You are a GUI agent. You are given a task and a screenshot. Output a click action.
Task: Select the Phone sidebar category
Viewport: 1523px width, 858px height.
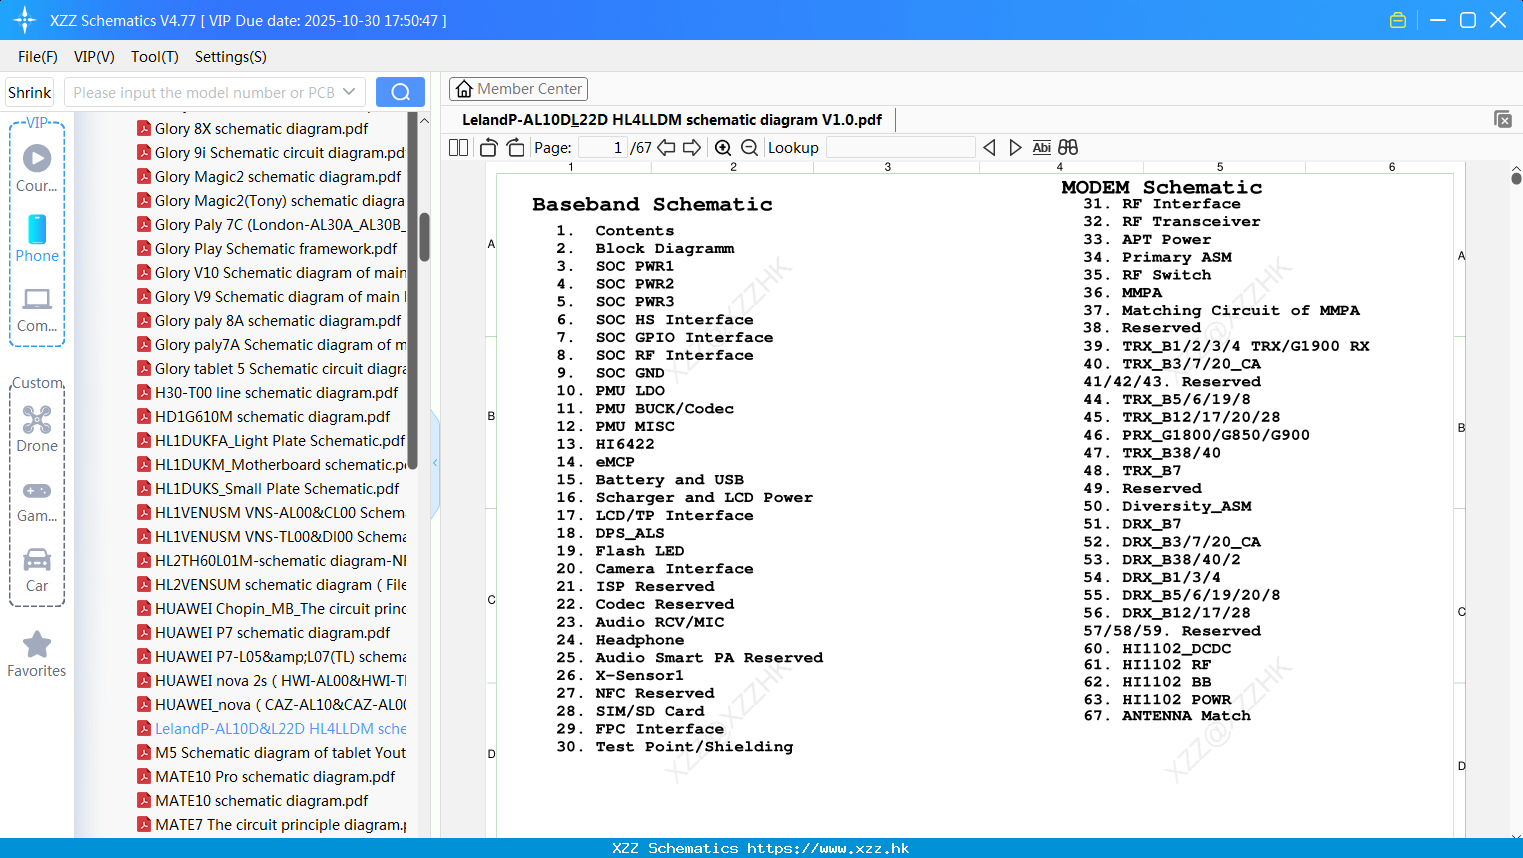pyautogui.click(x=37, y=238)
